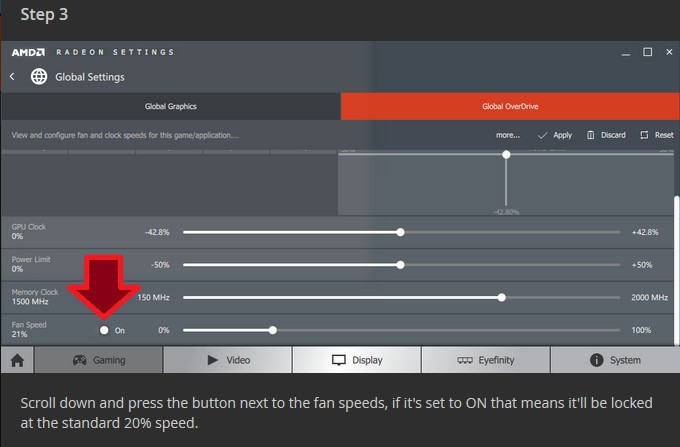
Task: Click the Fan Speed slider handle
Action: pyautogui.click(x=273, y=330)
